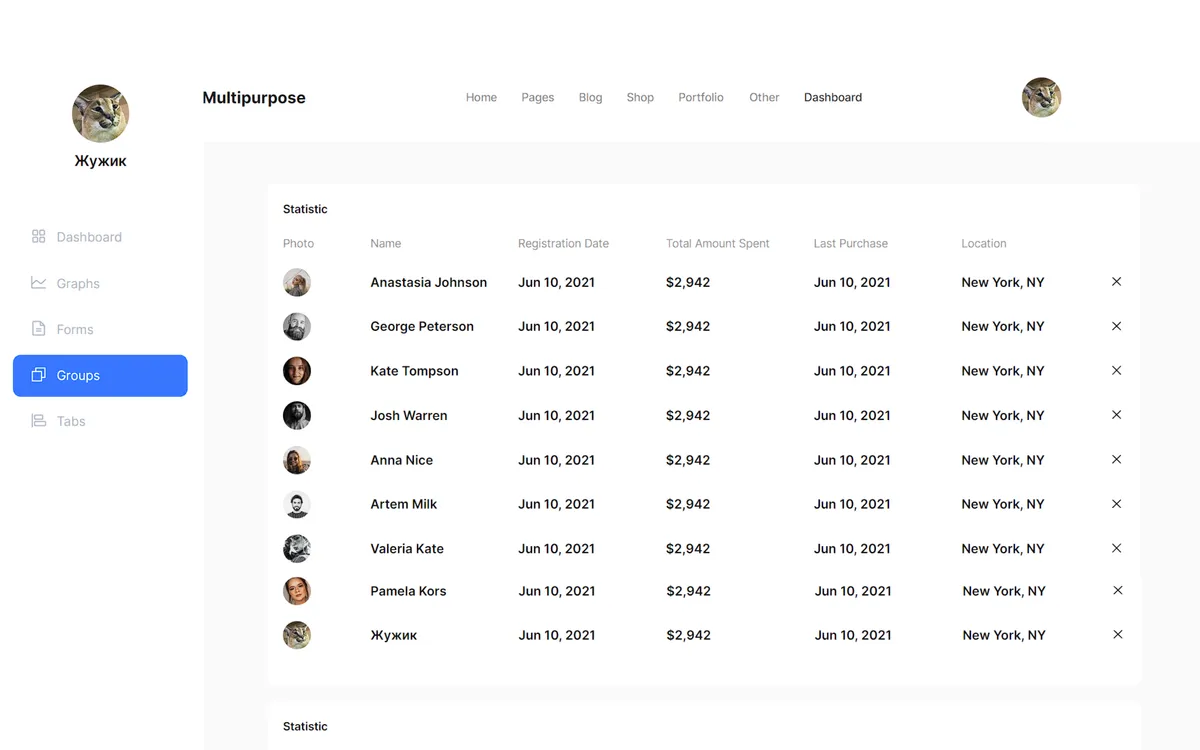
Task: Click Kate Tompson's photo thumbnail
Action: click(x=297, y=371)
